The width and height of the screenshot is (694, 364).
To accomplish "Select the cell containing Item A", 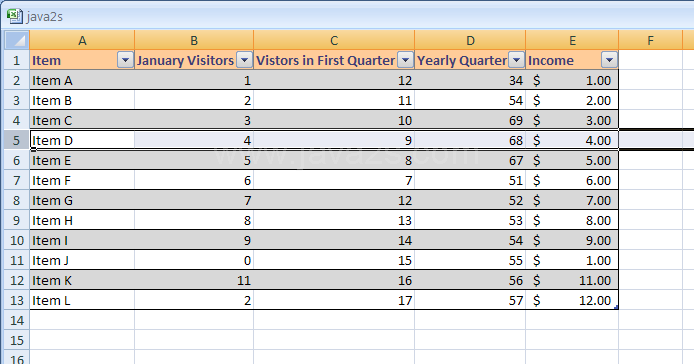I will pos(82,80).
